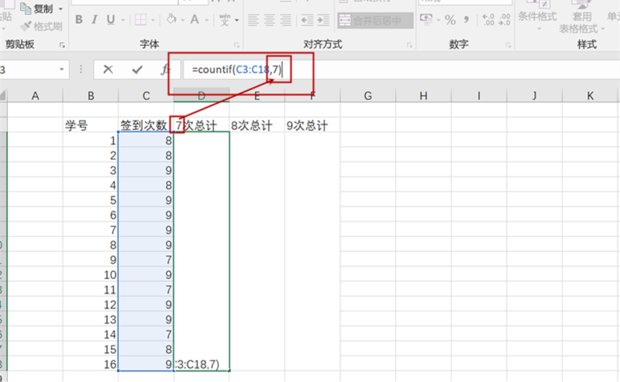Click the 9次总计 header cell
The width and height of the screenshot is (620, 382).
pyautogui.click(x=312, y=125)
